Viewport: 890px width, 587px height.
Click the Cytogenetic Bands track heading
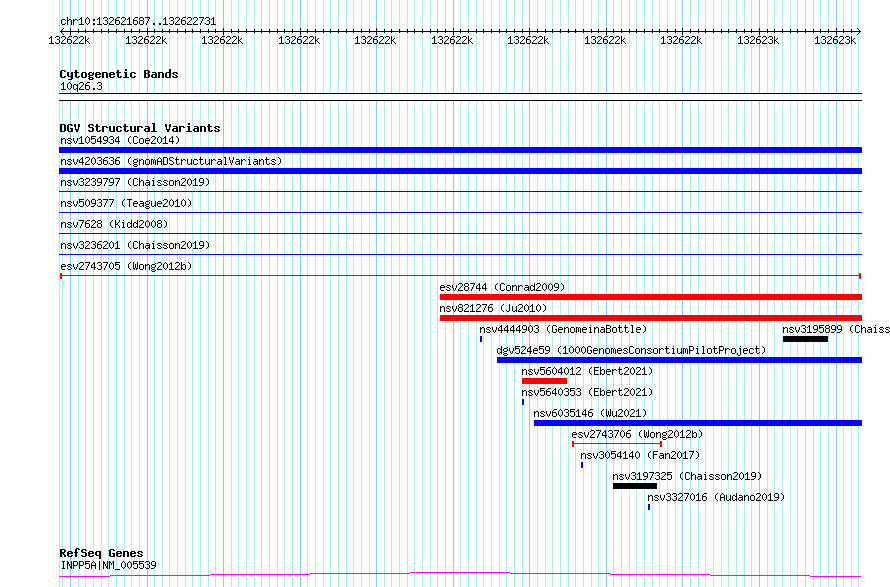tap(119, 74)
